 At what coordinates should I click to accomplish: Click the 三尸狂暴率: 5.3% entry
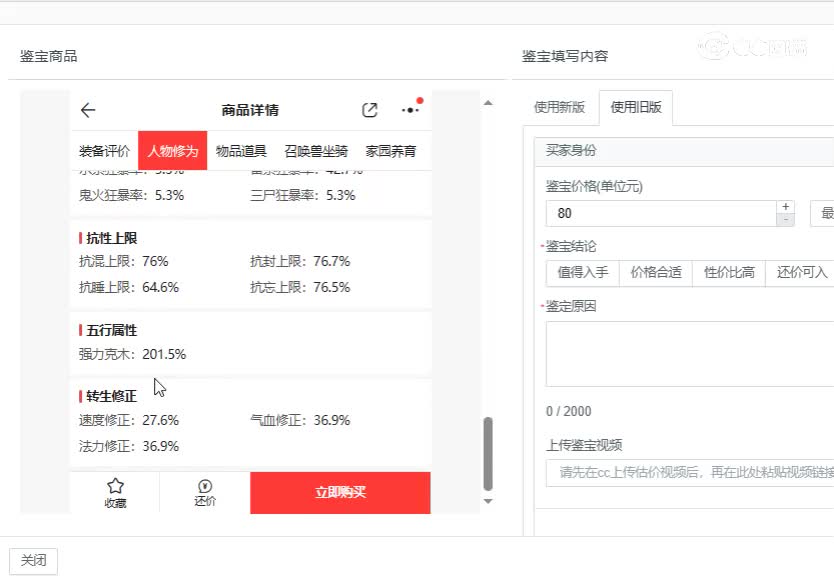tap(303, 196)
